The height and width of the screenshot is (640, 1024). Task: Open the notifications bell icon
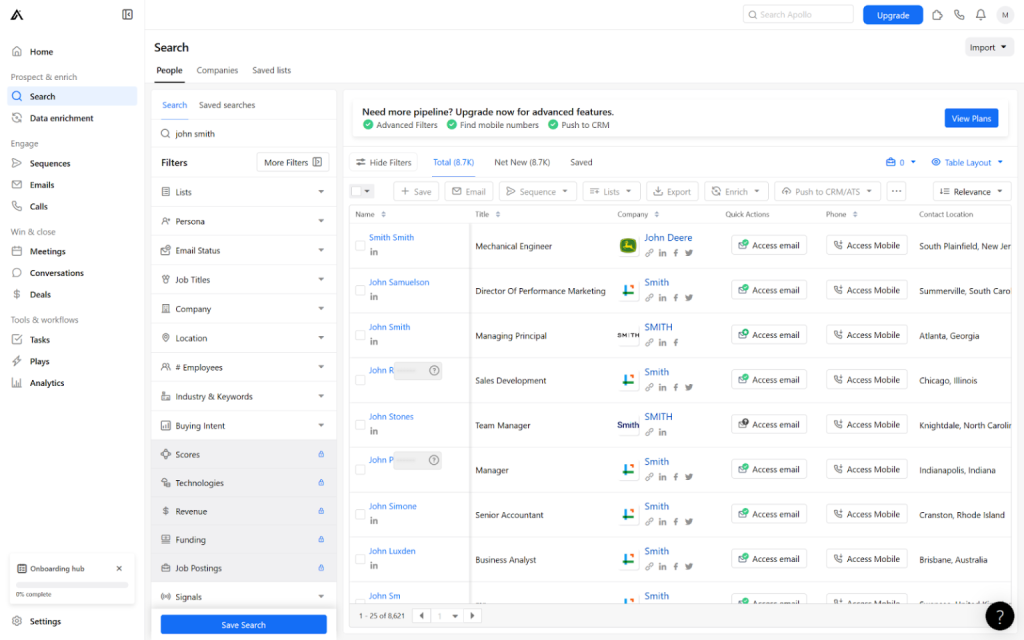(980, 15)
